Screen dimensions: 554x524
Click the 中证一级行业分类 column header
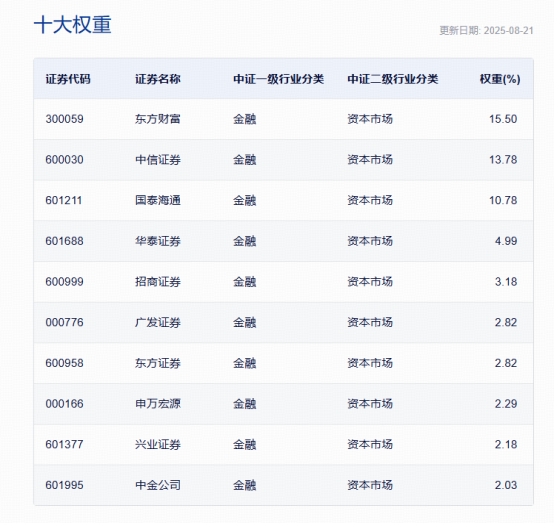click(278, 79)
